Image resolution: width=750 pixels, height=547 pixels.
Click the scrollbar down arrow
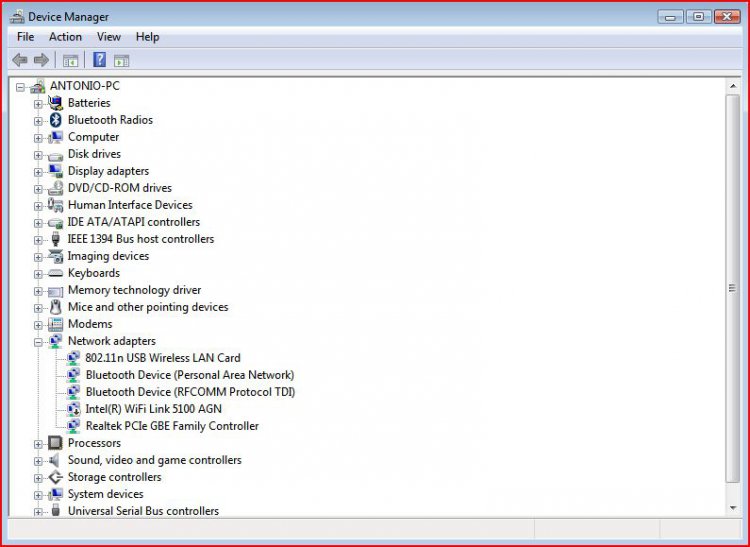[x=733, y=508]
